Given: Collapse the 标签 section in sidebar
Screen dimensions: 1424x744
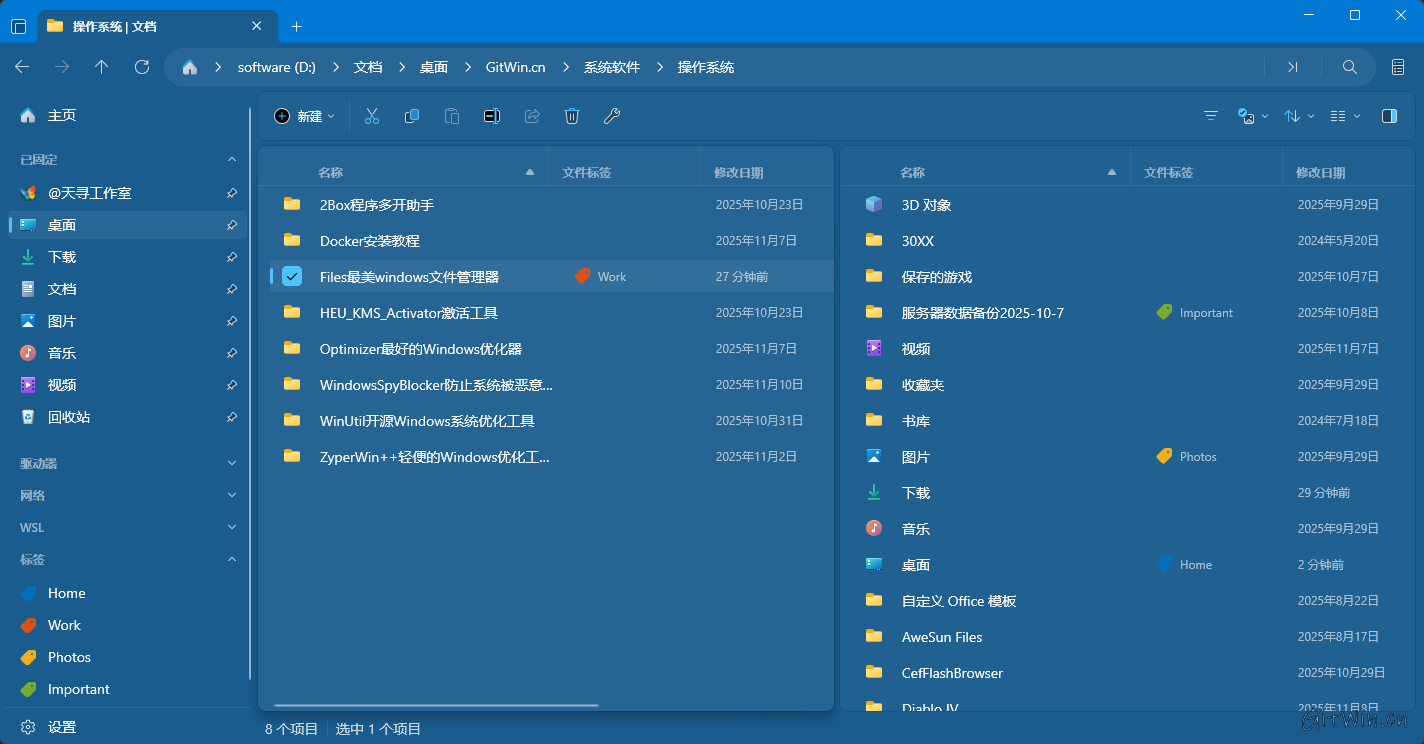Looking at the screenshot, I should point(231,559).
